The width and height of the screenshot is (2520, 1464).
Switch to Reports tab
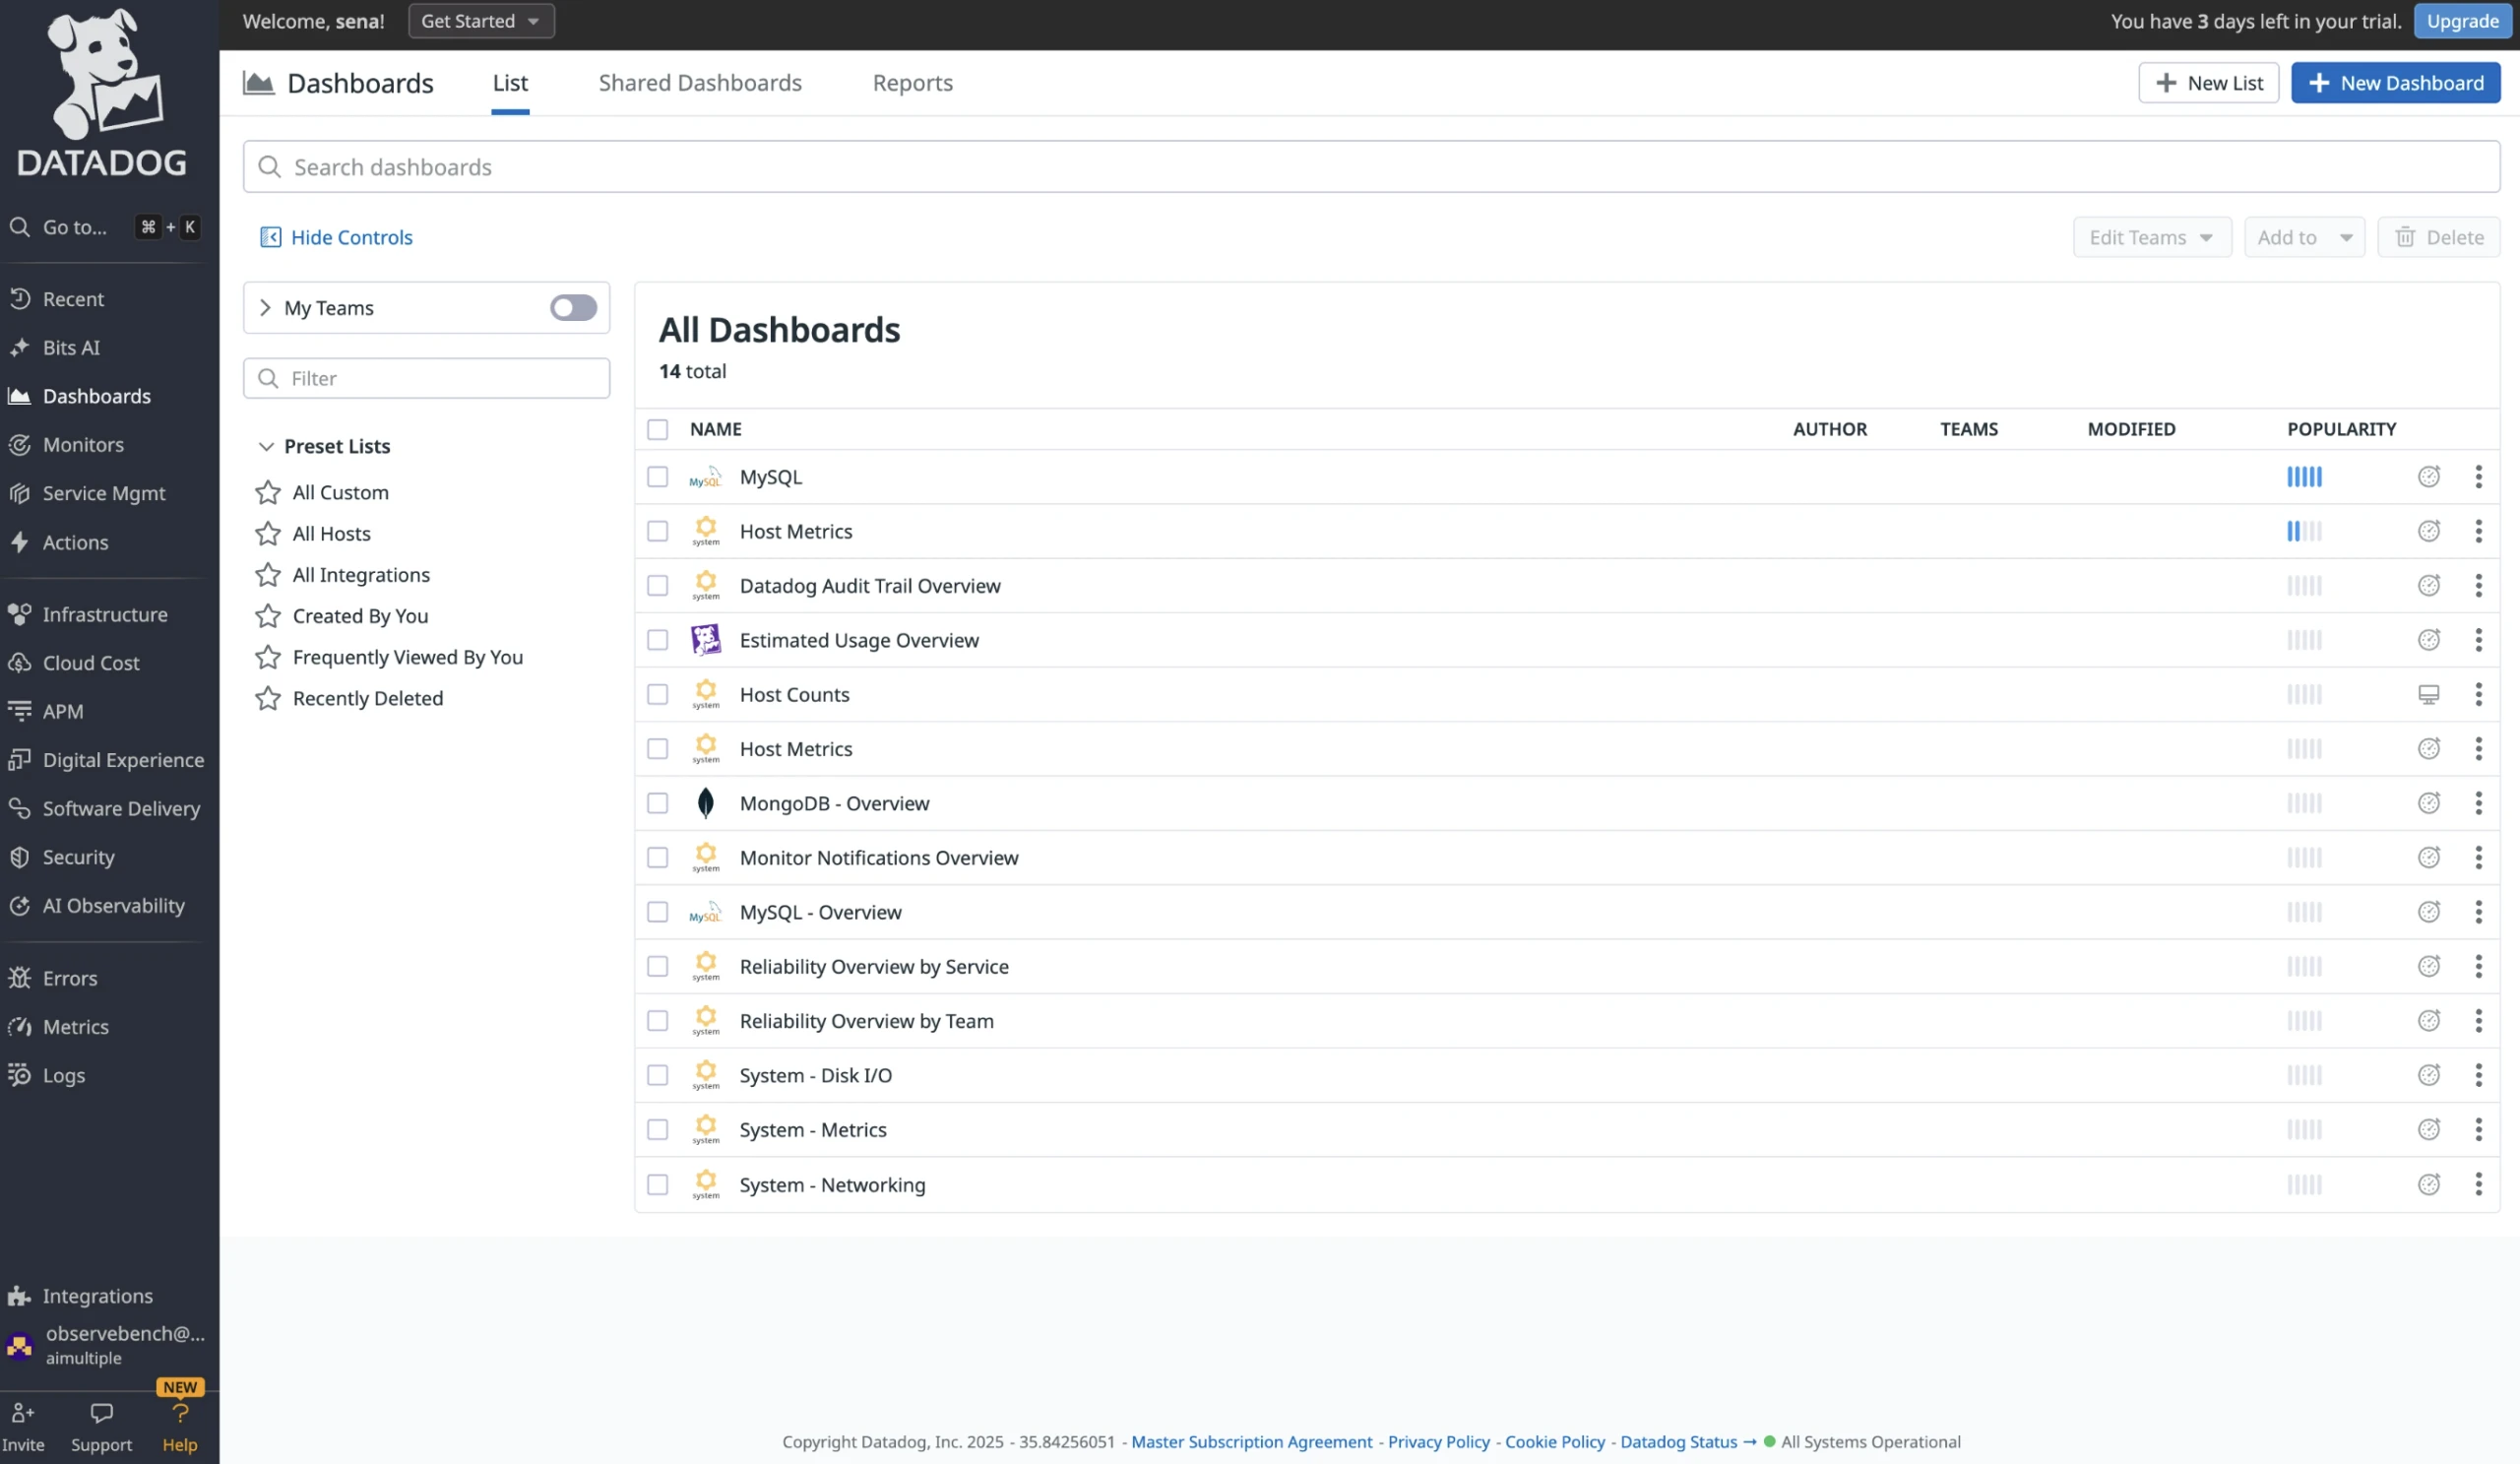tap(912, 83)
